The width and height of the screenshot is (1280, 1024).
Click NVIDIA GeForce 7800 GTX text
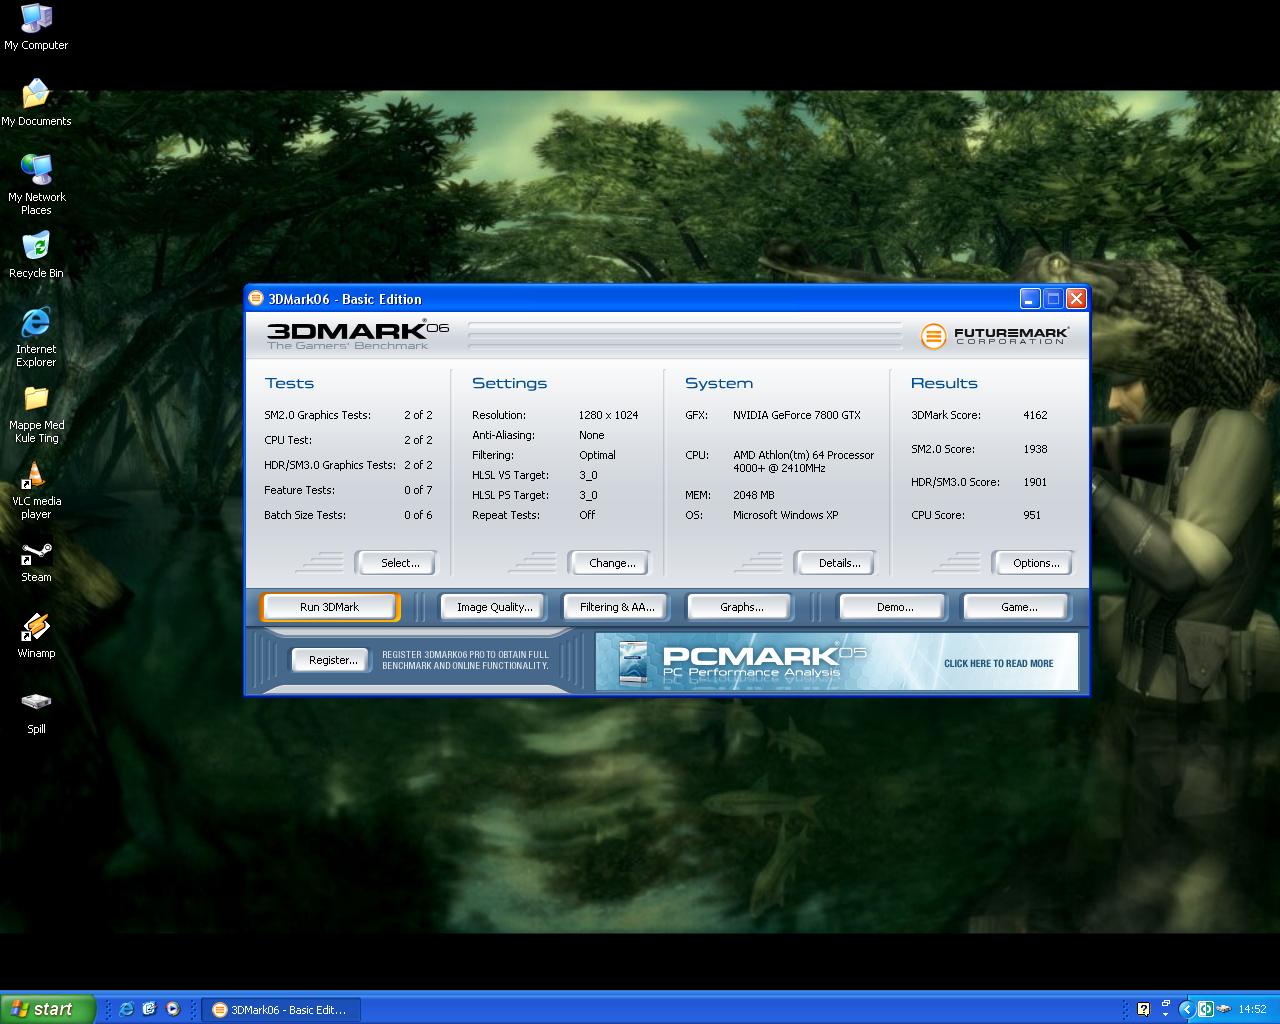coord(796,415)
